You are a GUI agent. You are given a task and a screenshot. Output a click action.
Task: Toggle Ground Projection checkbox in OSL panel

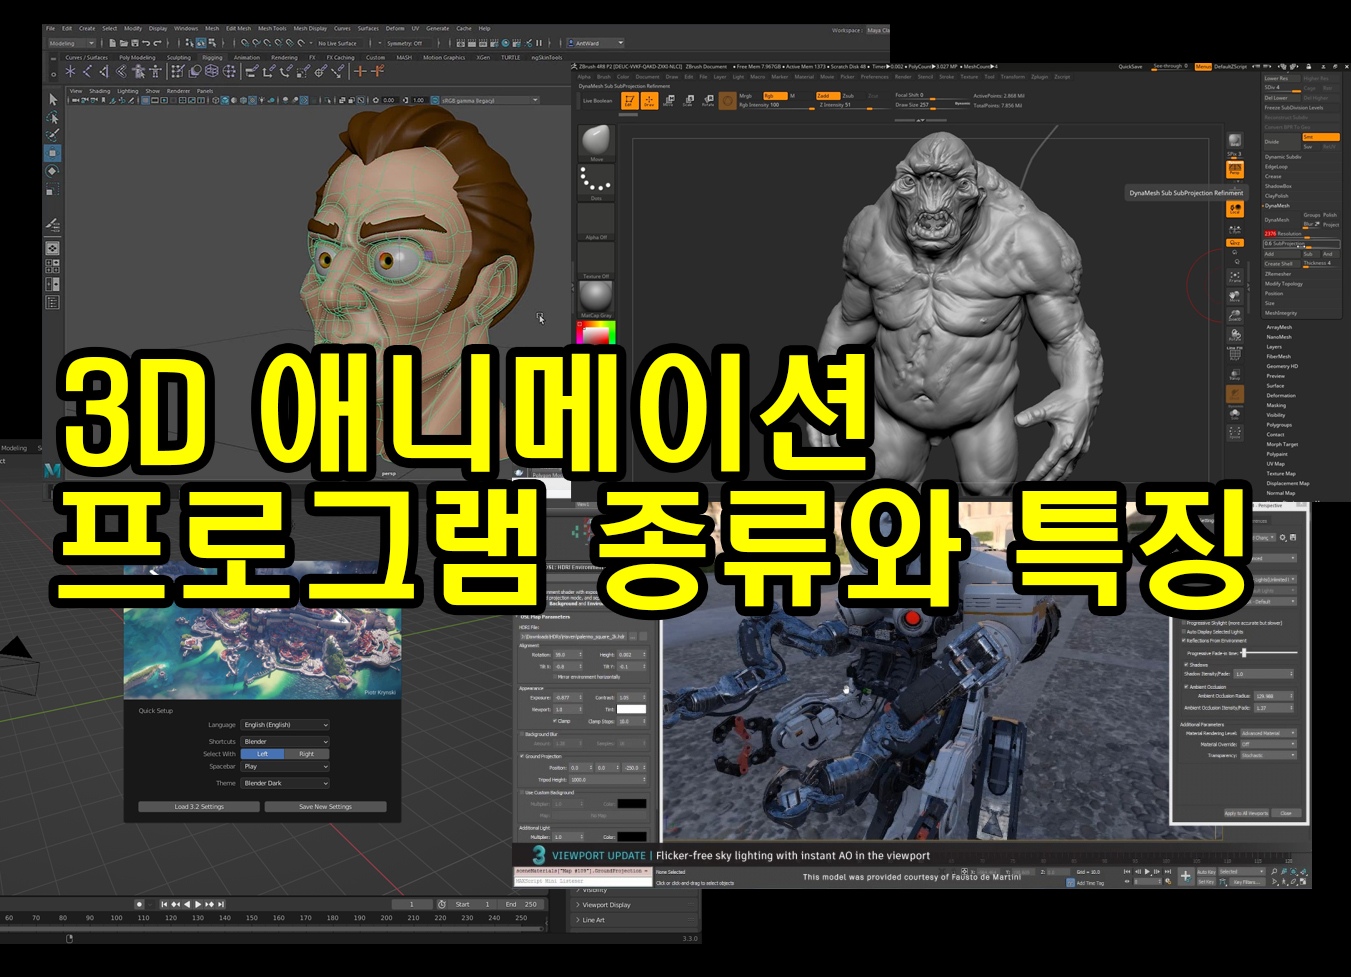[522, 756]
